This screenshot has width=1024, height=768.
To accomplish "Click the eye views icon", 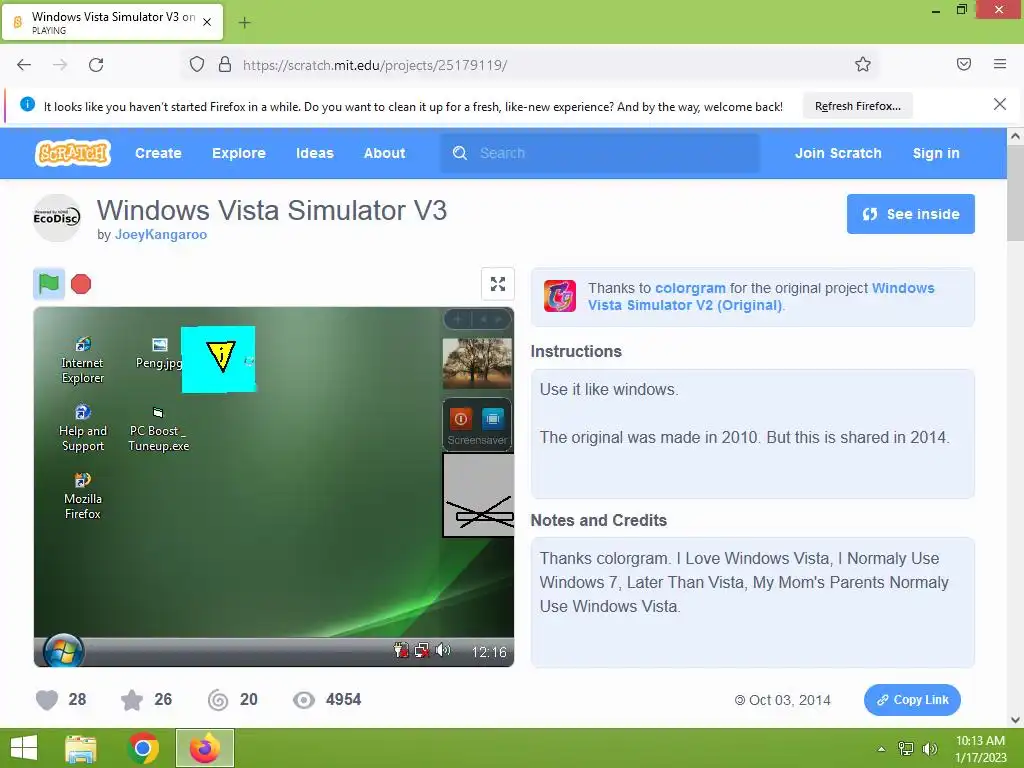I will tap(304, 700).
